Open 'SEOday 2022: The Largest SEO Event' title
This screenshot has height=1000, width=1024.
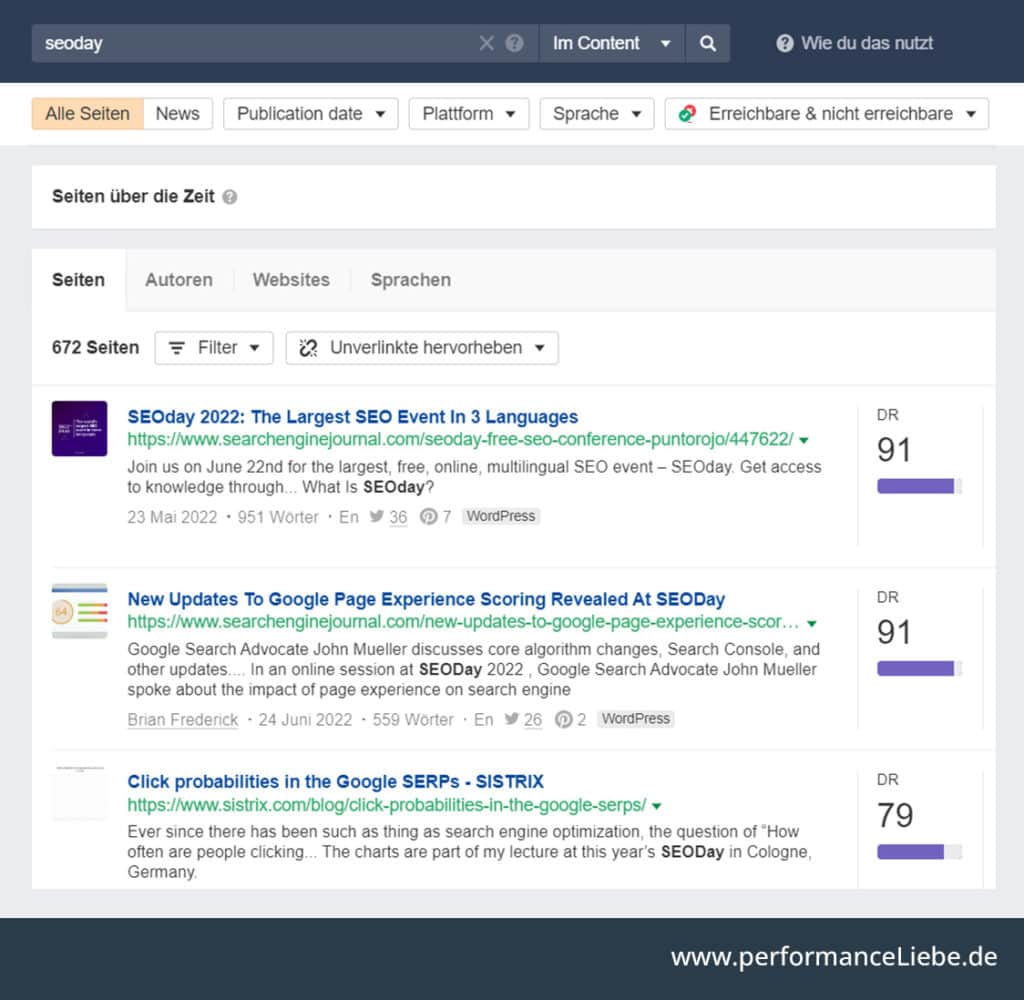(353, 417)
